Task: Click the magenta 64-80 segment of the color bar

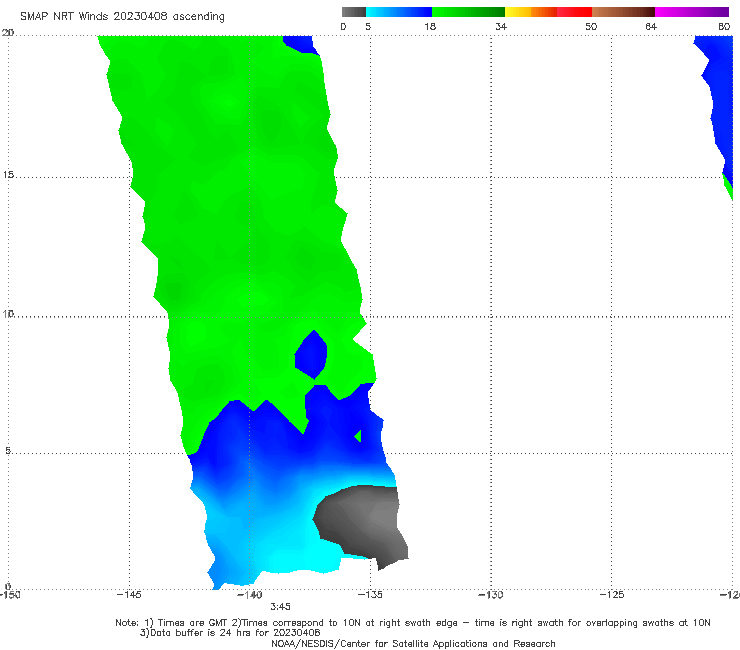Action: coord(692,12)
